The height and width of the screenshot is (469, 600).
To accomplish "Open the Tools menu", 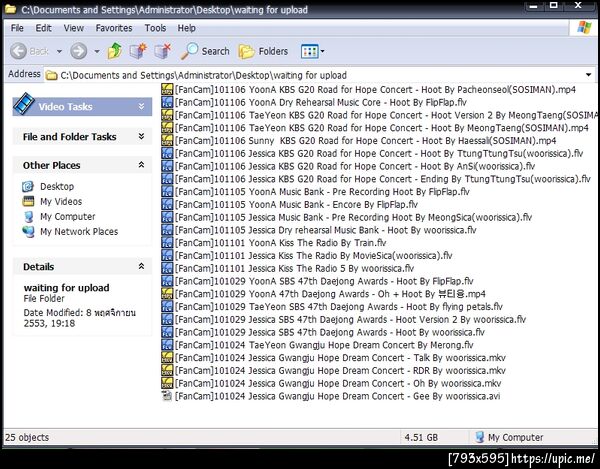I will 155,28.
